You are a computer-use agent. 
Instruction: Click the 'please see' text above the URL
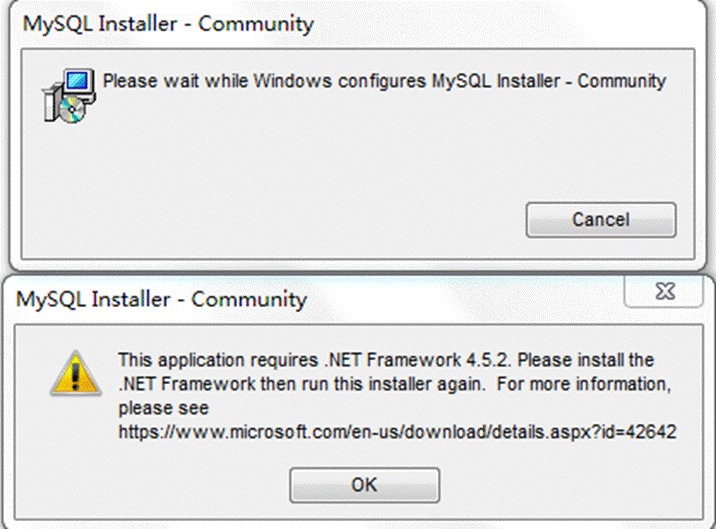click(163, 408)
